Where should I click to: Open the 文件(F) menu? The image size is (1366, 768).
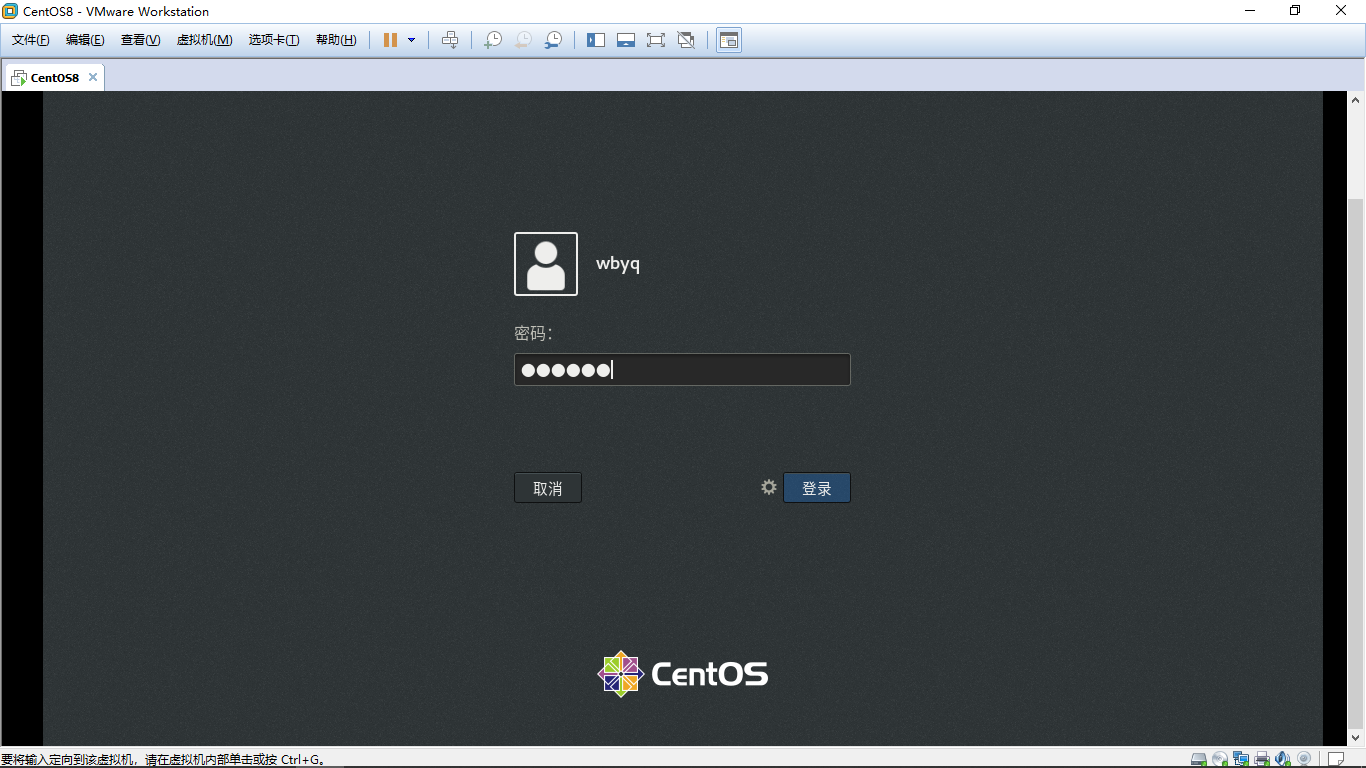point(31,40)
